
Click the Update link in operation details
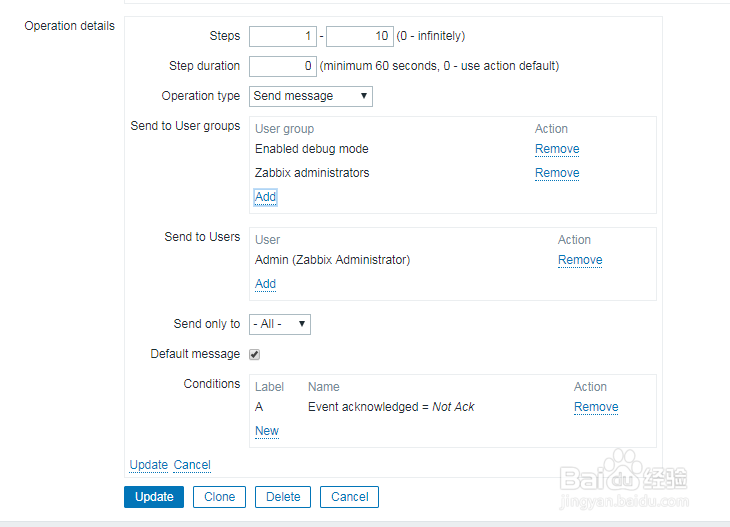tap(149, 465)
